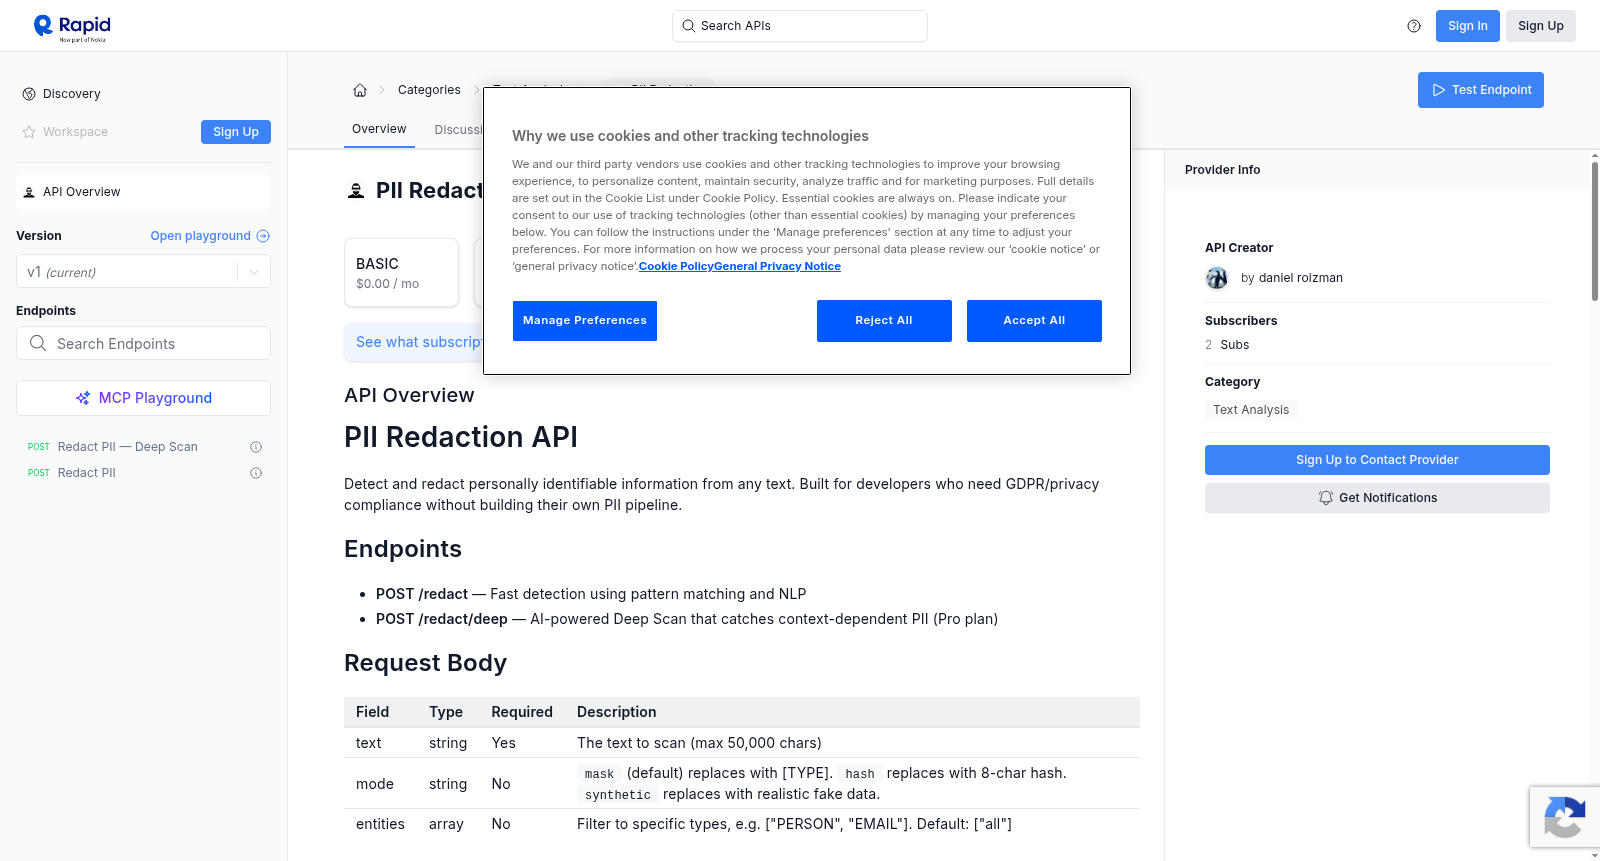Click the API Overview sidebar icon
Screen dimensions: 1600x861
(29, 192)
